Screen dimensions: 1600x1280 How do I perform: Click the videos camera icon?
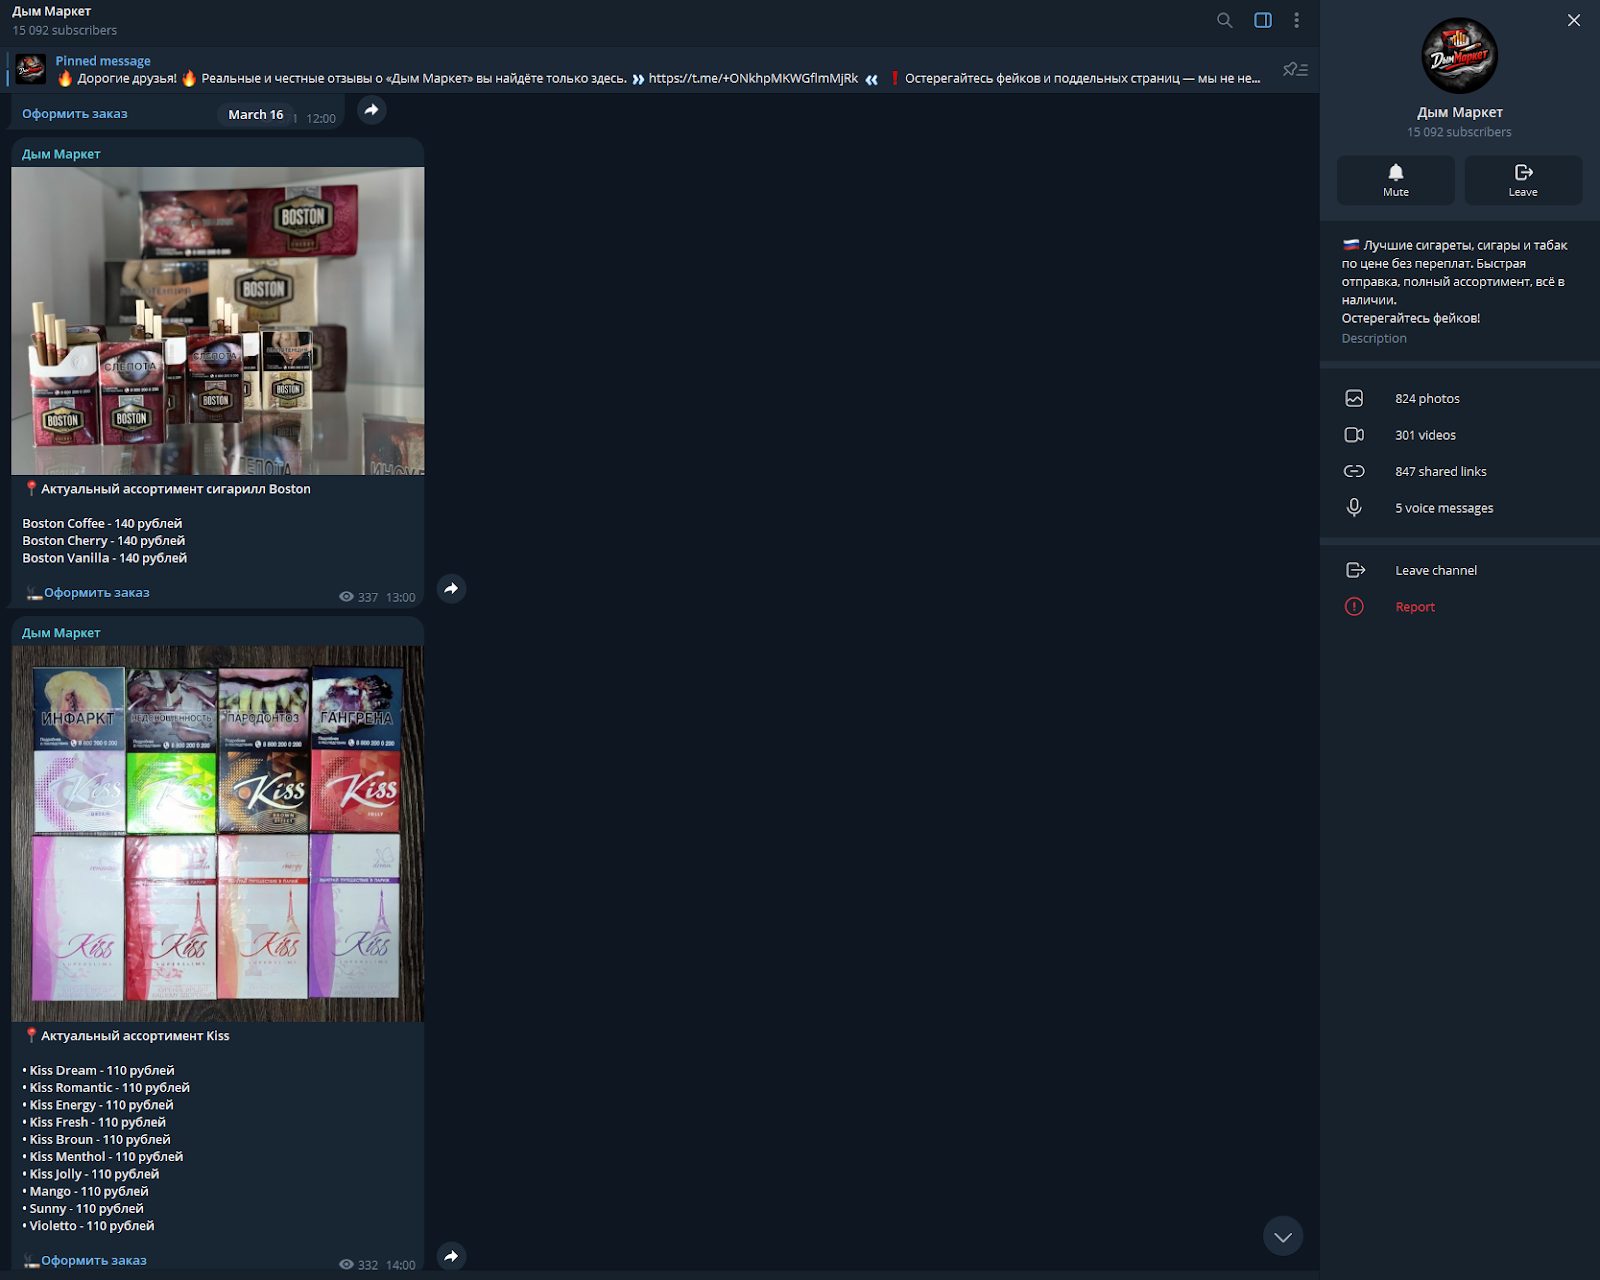1354,435
